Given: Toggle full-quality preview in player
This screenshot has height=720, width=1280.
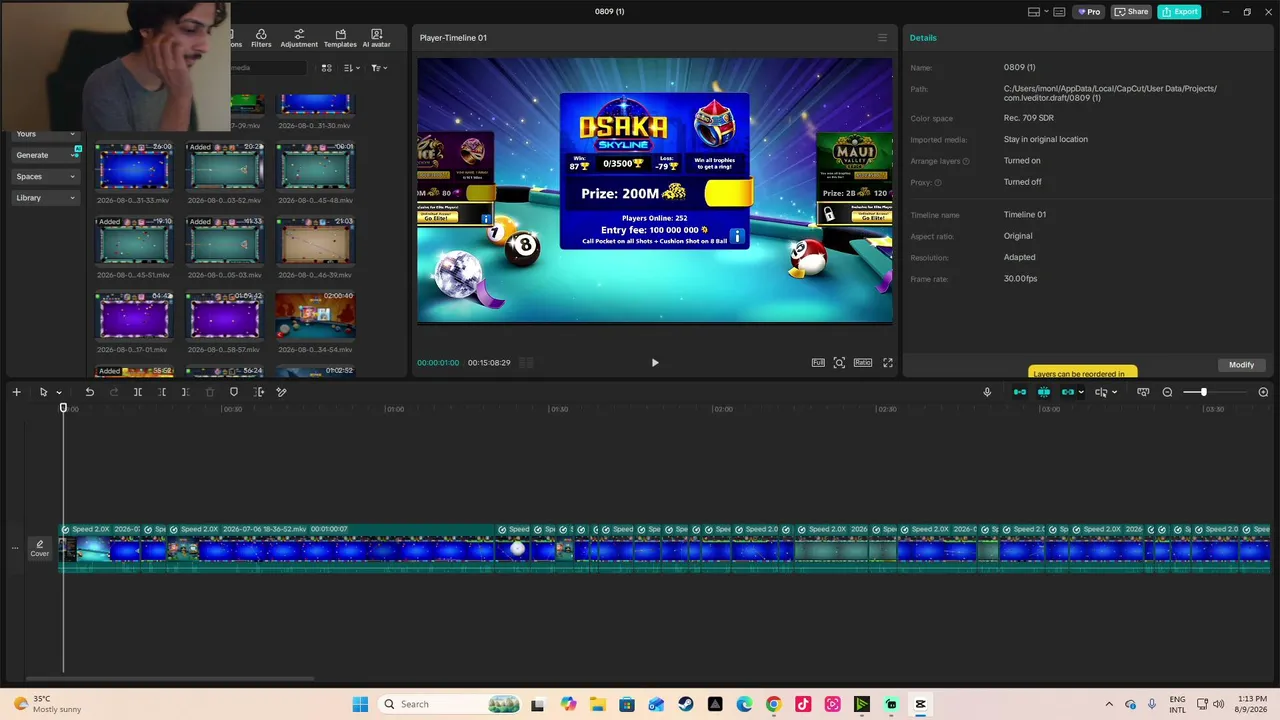Looking at the screenshot, I should coord(818,363).
